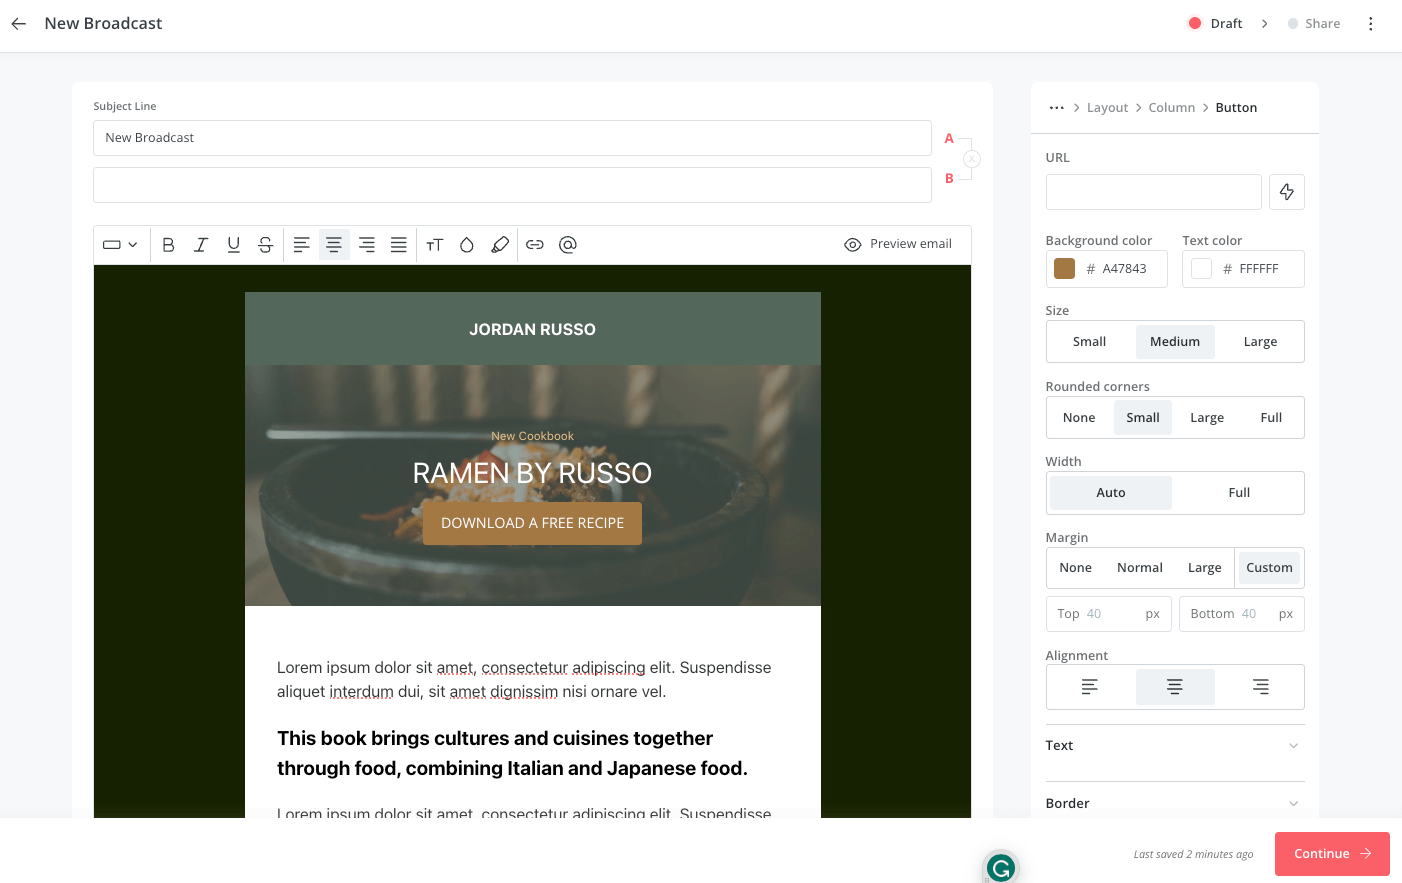
Task: Open the content block type dropdown
Action: tap(120, 244)
